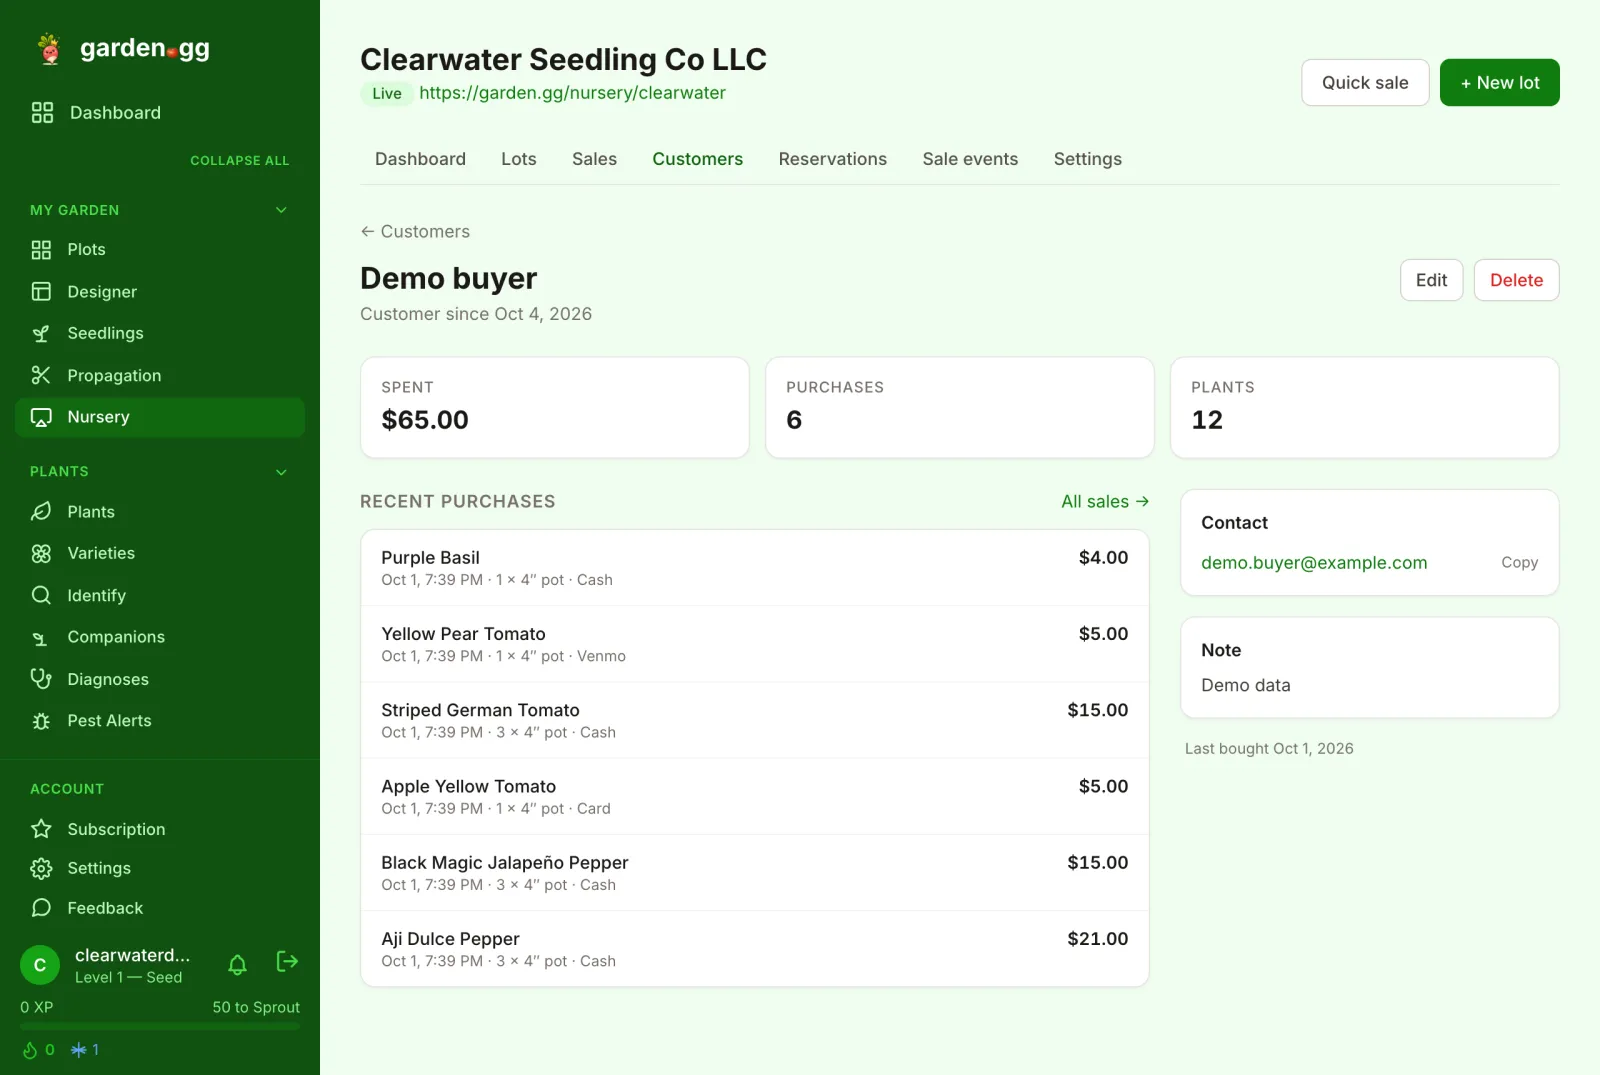Go back to Customers list

415,232
